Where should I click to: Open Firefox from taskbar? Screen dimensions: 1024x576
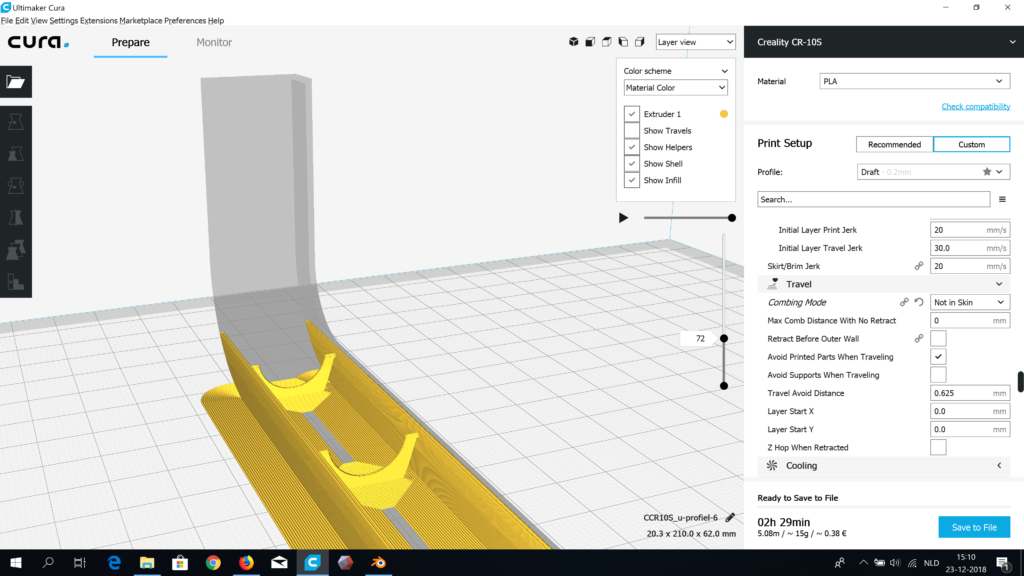246,562
